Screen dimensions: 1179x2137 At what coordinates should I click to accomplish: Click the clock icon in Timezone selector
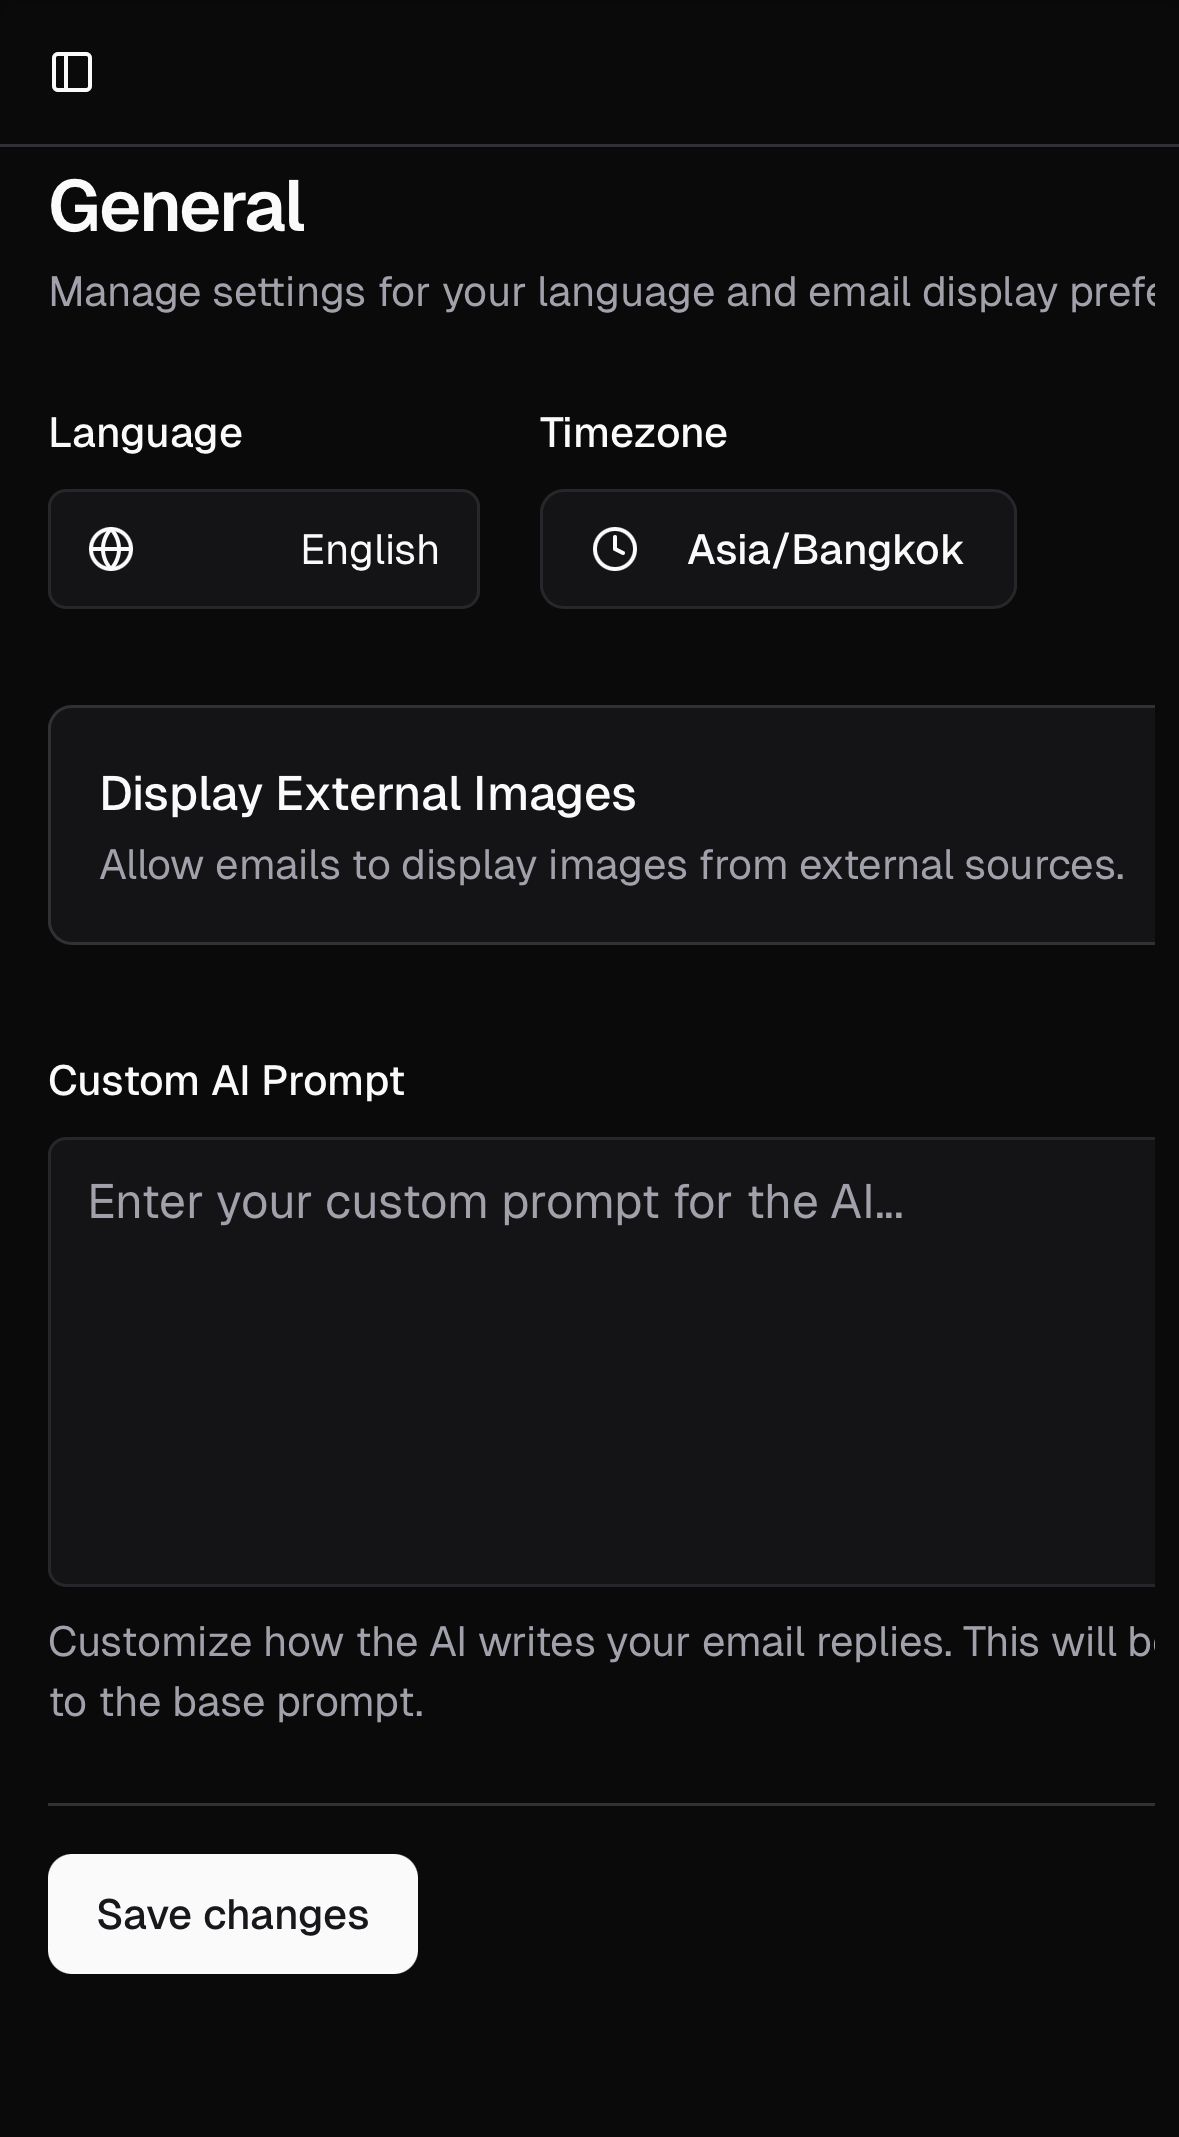pos(615,549)
